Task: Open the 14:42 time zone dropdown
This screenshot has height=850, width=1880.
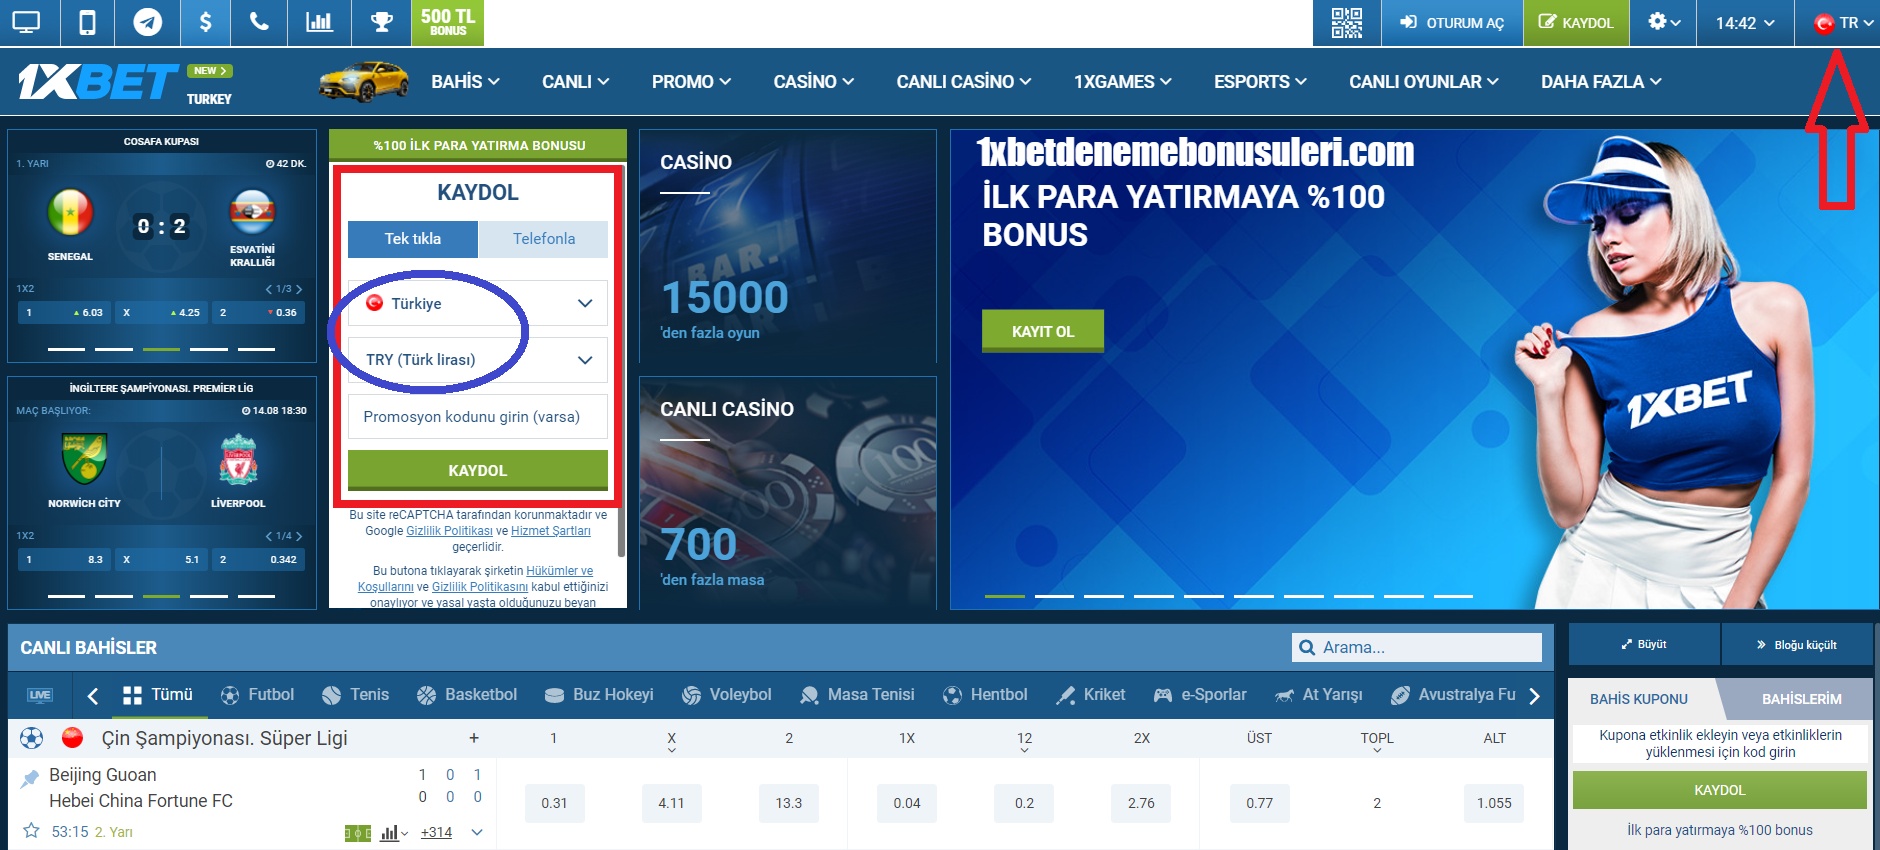Action: [1745, 22]
